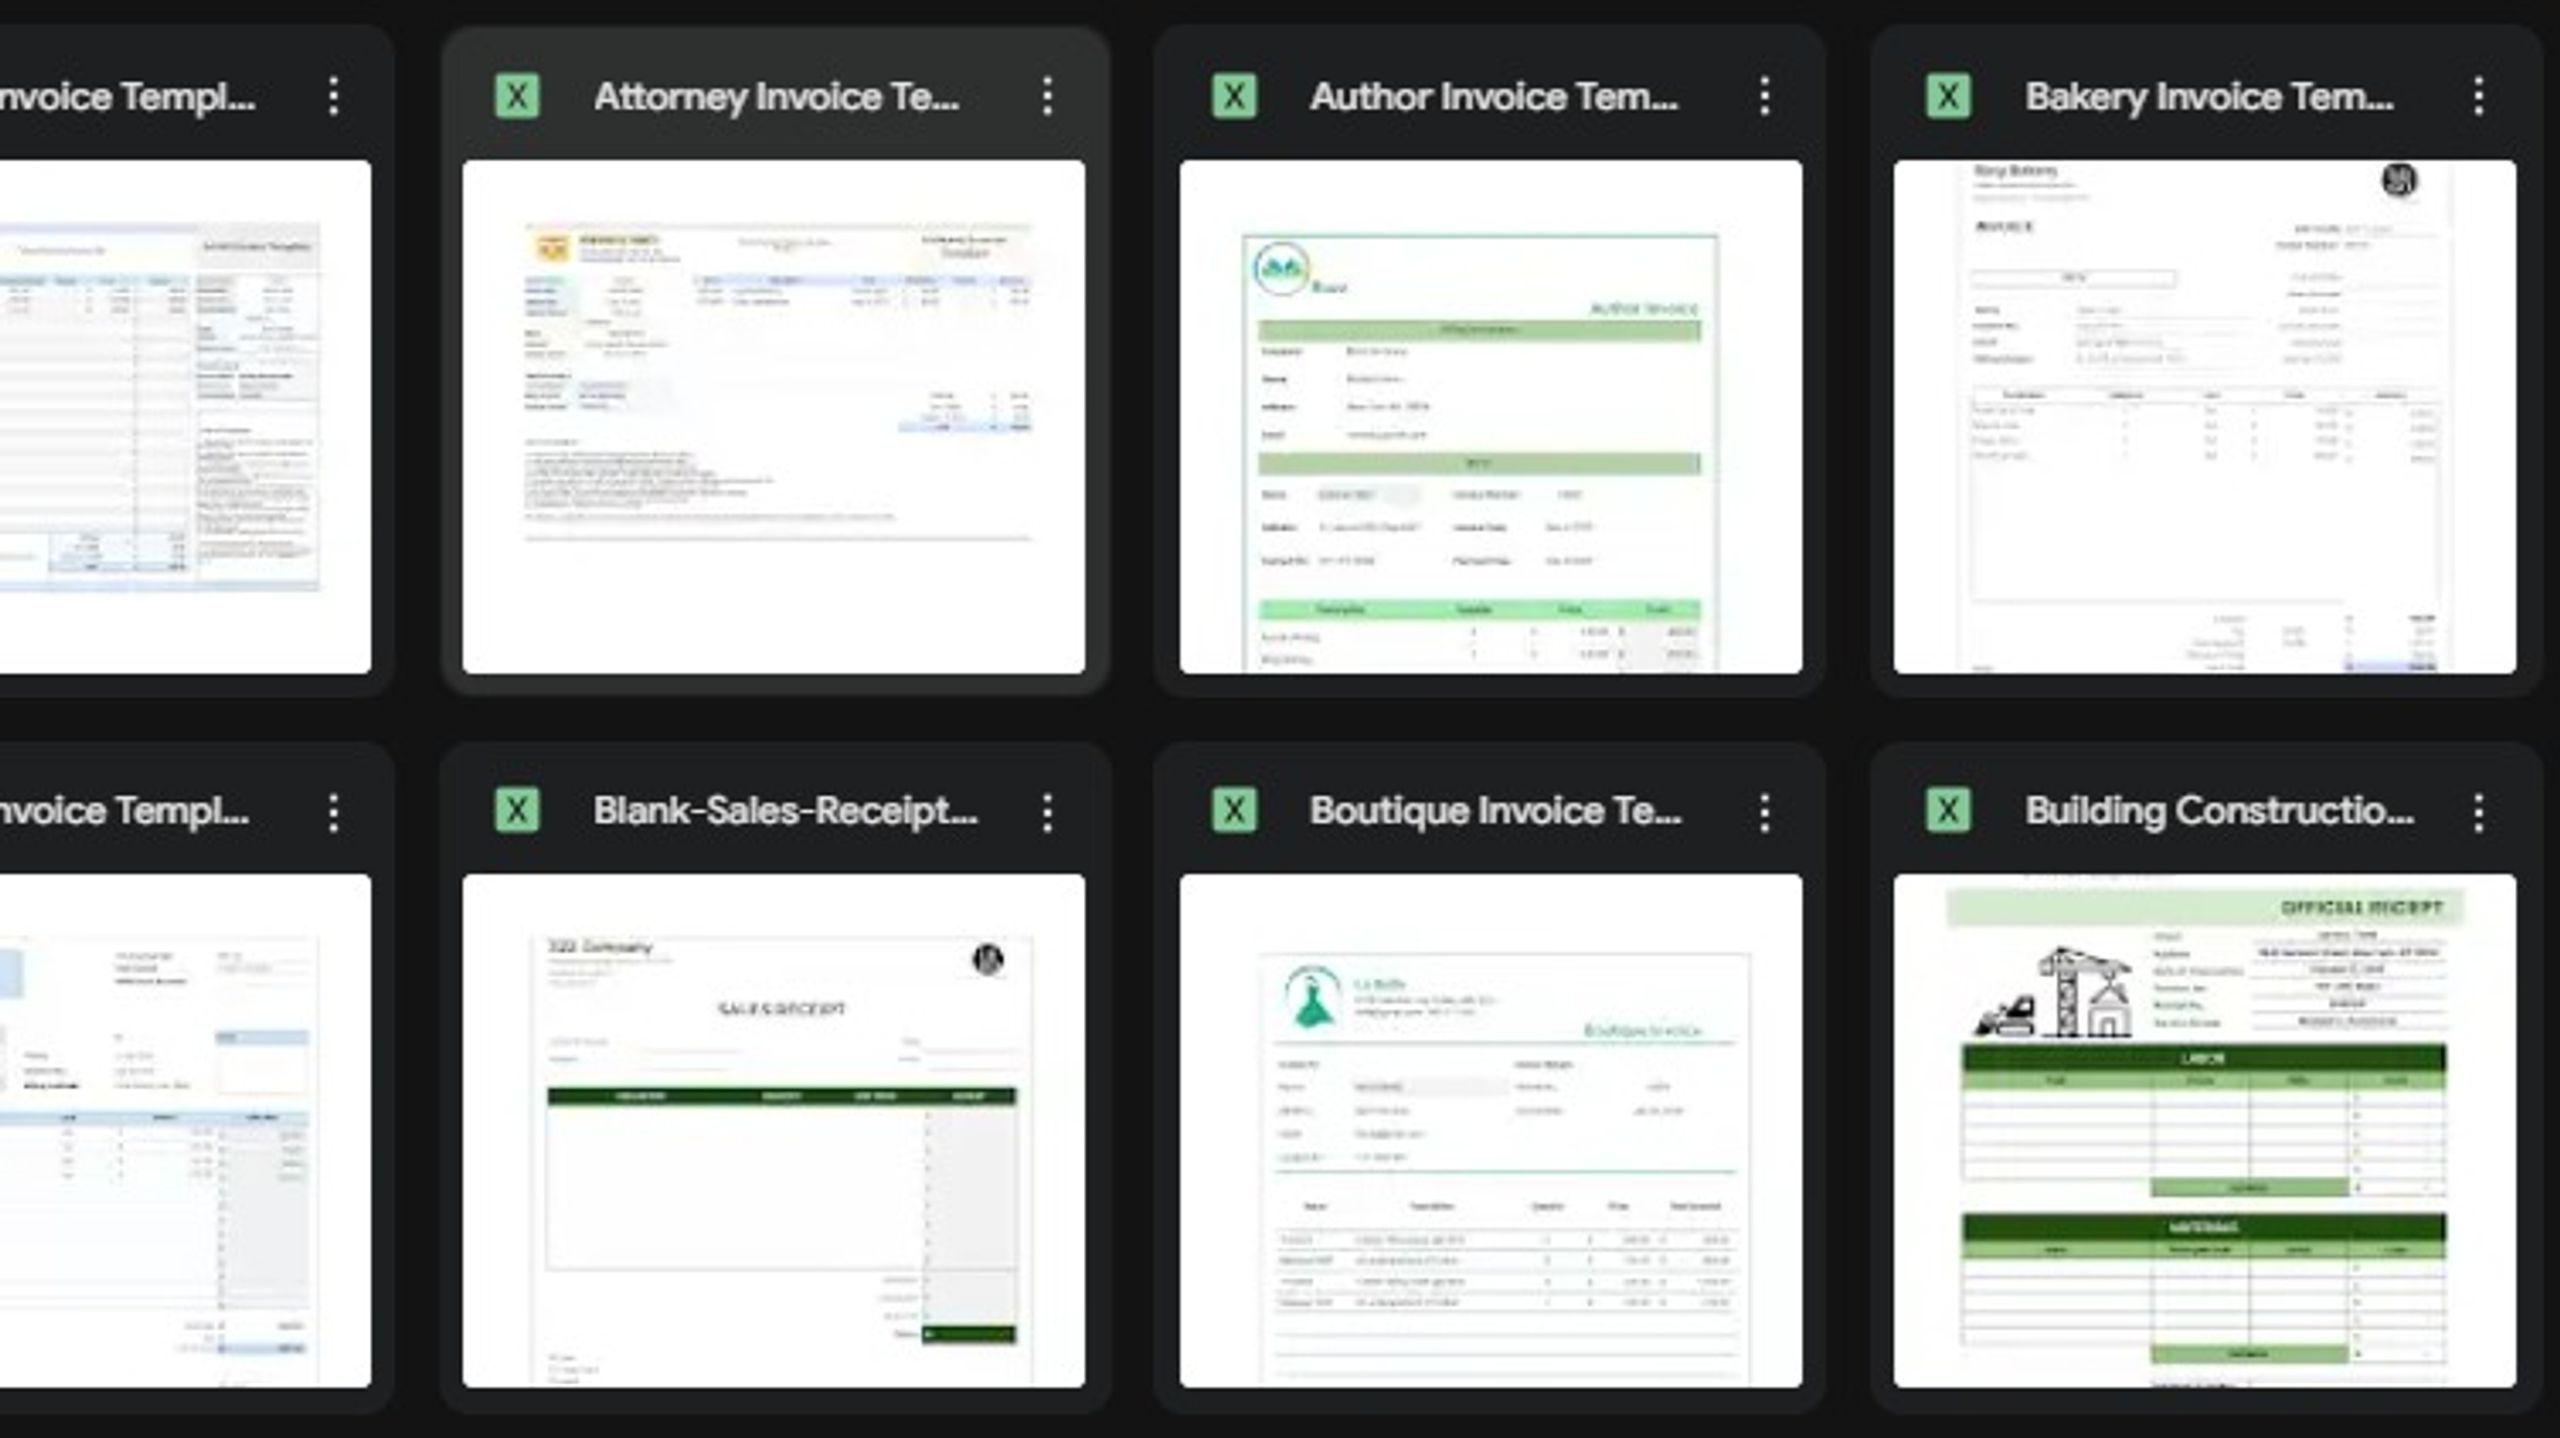Open more options for Author Invoice file
The image size is (2560, 1438).
(x=1765, y=97)
